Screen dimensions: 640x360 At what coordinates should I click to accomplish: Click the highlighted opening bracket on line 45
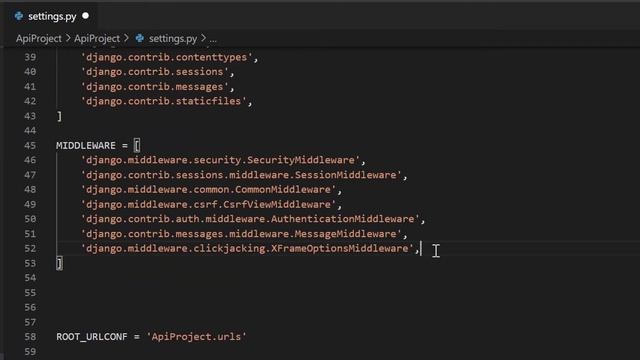click(137, 145)
